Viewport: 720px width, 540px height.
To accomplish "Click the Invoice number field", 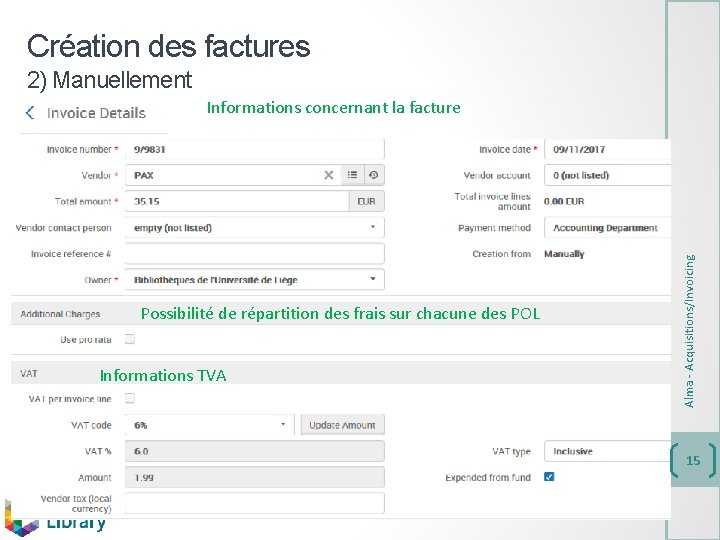I will 254,149.
